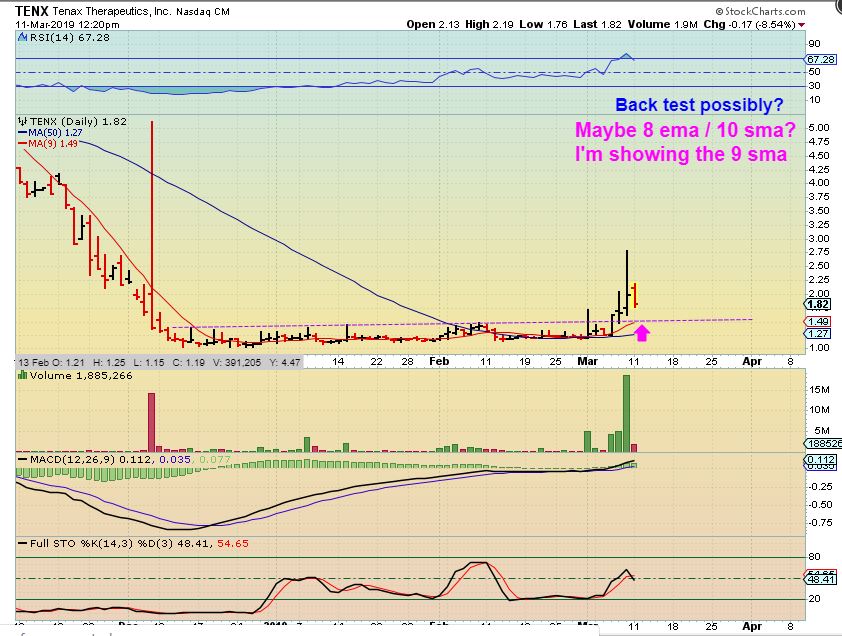Viewport: 842px width, 636px height.
Task: Select the TENX ticker symbol in header
Action: (x=32, y=11)
